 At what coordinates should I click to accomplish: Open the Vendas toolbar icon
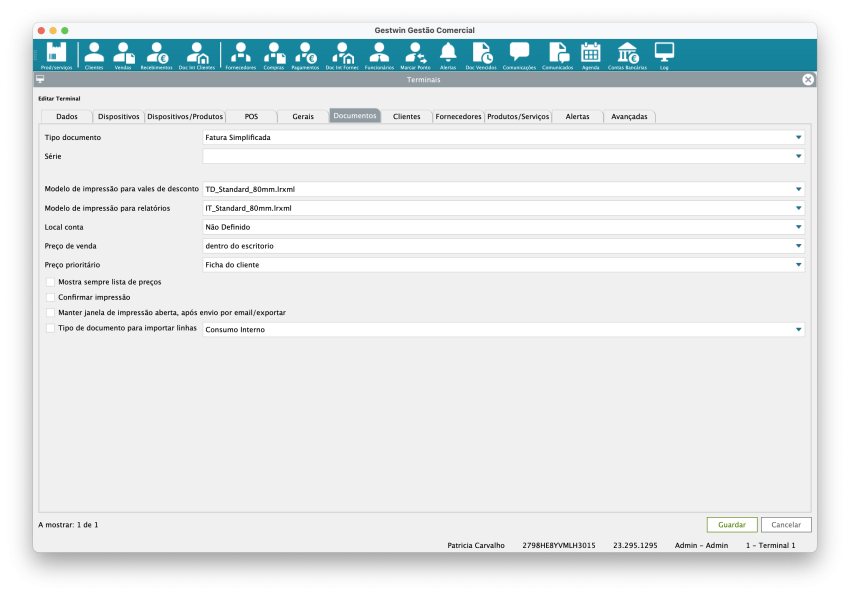pyautogui.click(x=123, y=55)
